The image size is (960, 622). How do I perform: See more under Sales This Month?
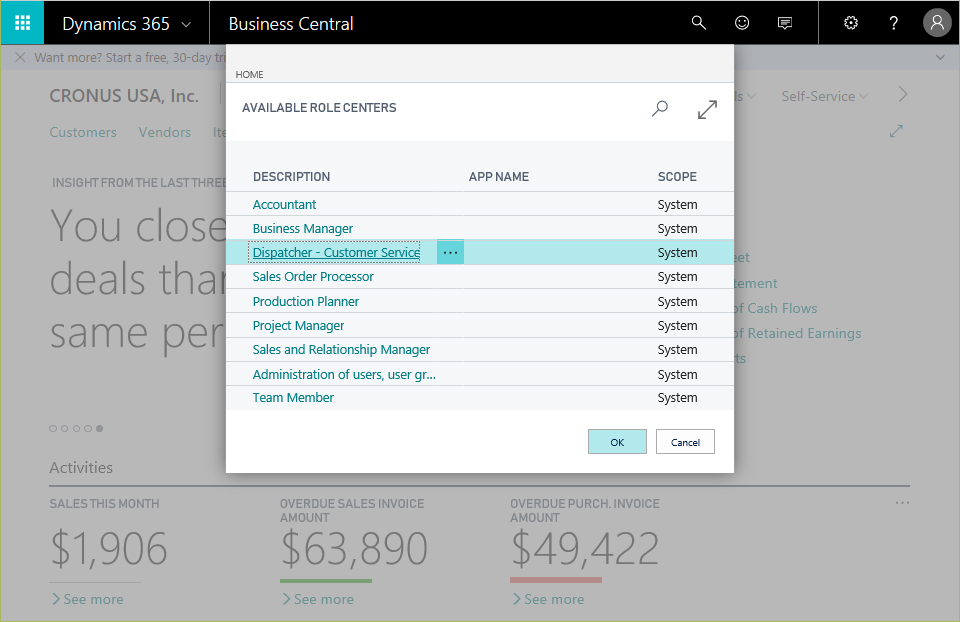[88, 599]
